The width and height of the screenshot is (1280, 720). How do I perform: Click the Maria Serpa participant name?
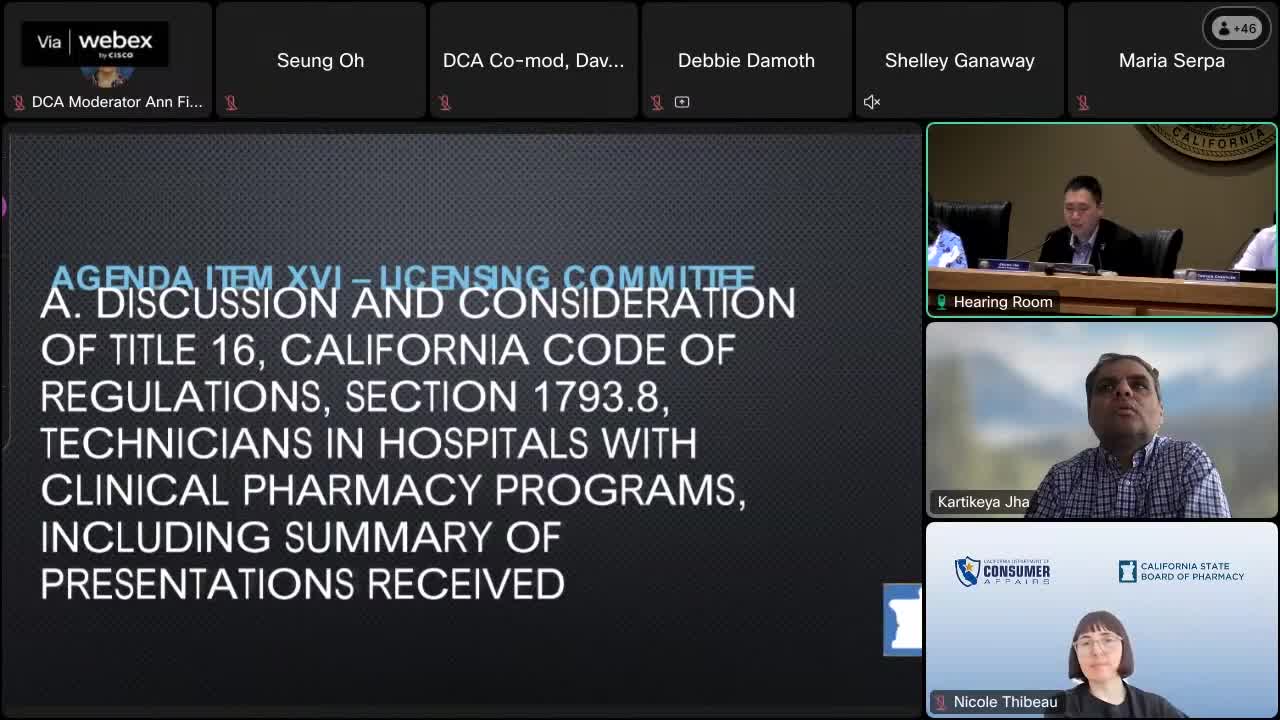click(1171, 61)
